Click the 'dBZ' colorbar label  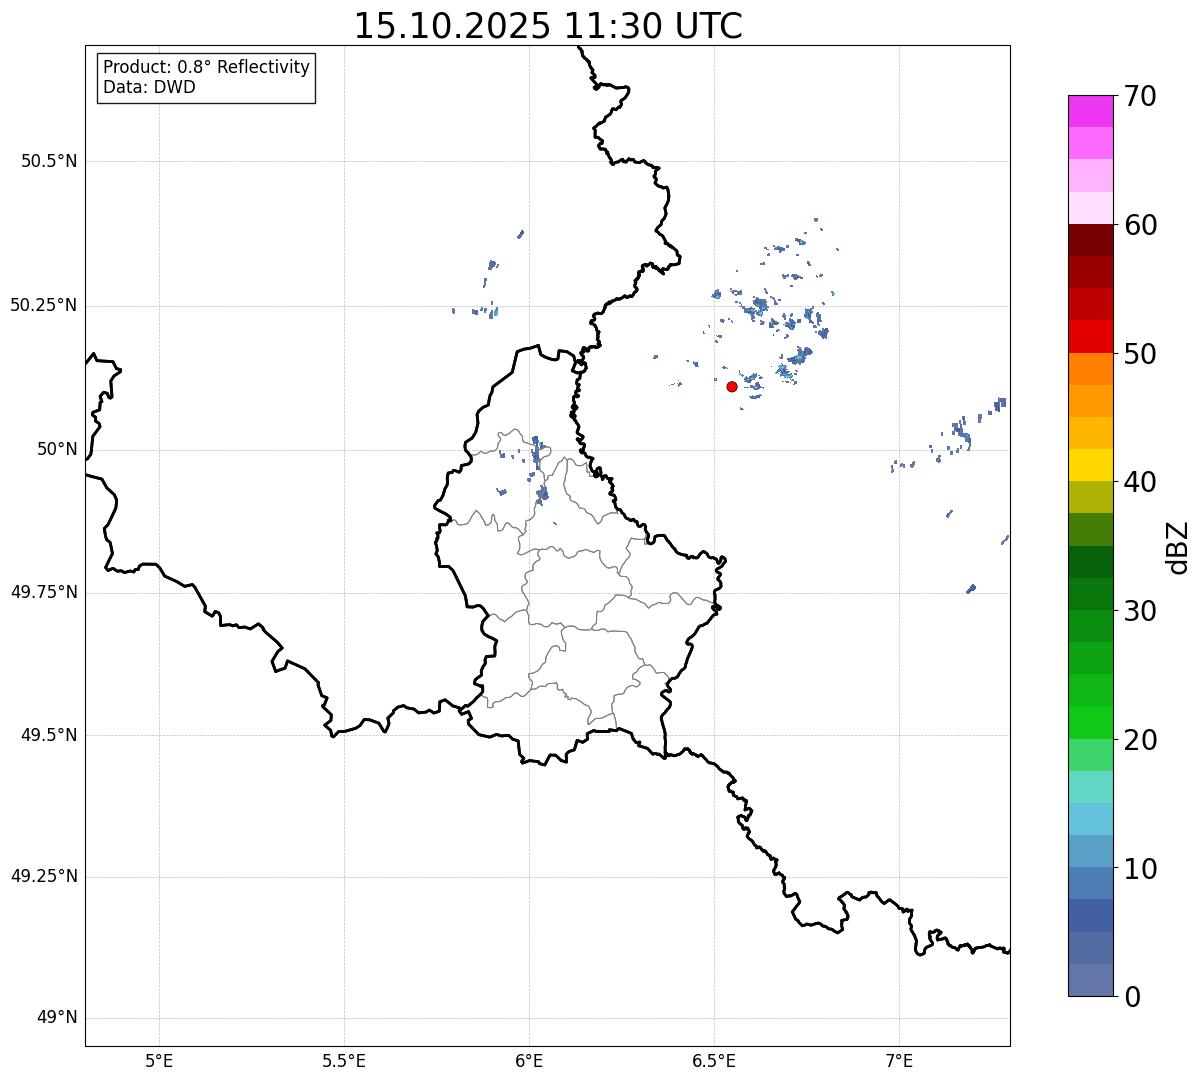click(1178, 547)
